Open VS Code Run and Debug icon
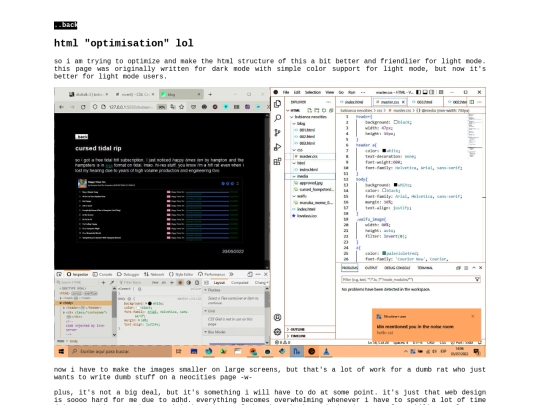 pos(277,147)
